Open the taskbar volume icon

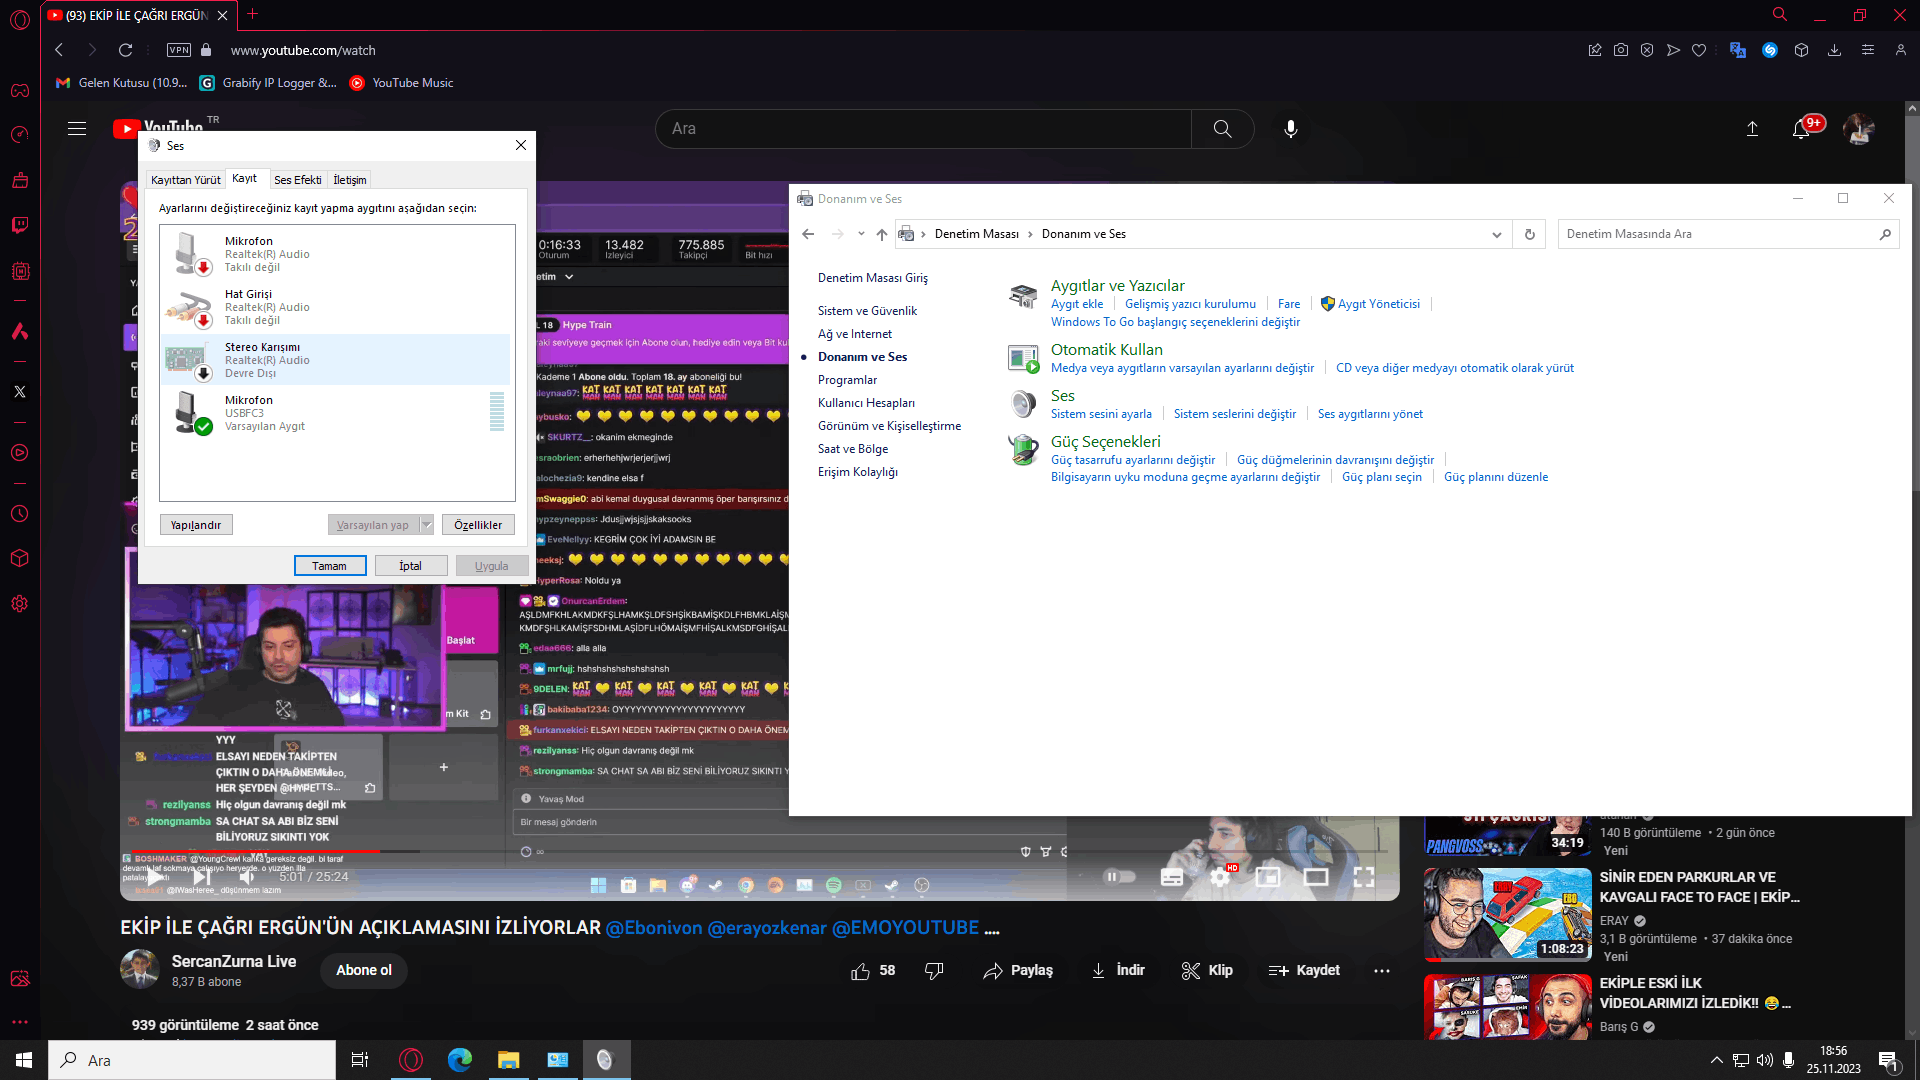[x=1764, y=1060]
